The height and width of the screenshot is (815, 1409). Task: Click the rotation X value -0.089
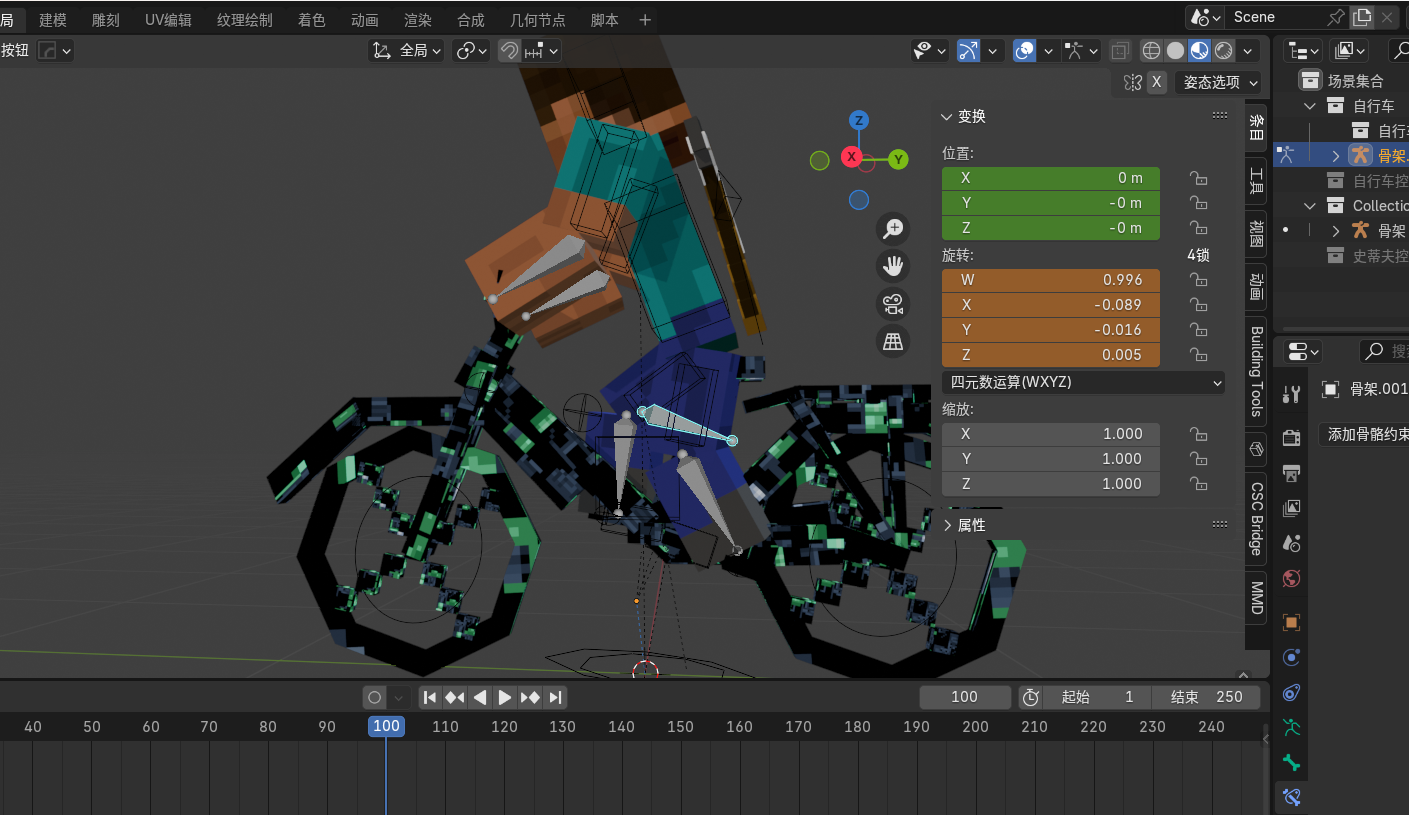(x=1051, y=305)
